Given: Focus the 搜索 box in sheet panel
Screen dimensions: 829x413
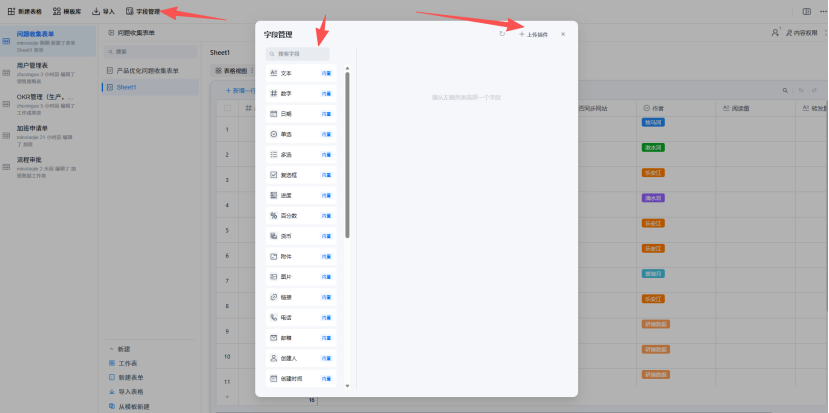Looking at the screenshot, I should pos(150,52).
